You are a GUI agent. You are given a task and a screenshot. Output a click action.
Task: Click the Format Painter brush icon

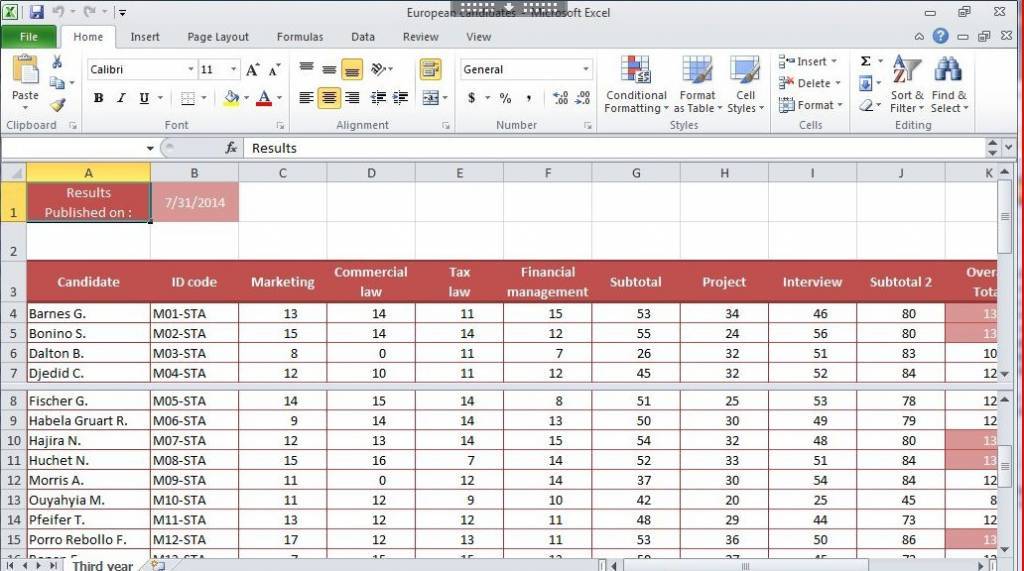(57, 105)
